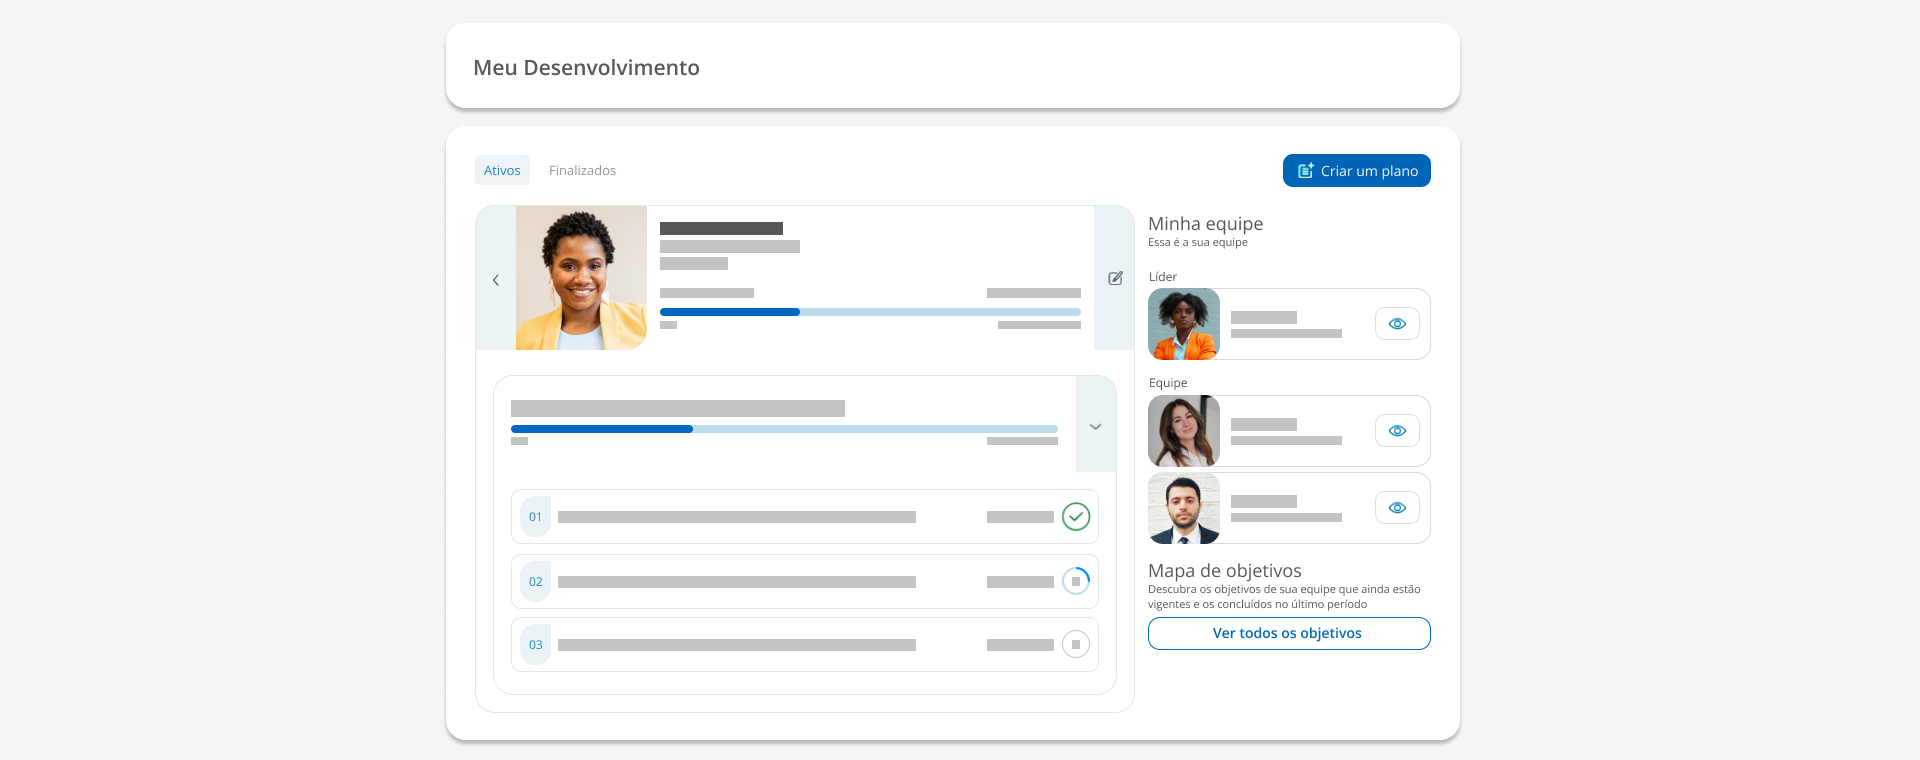Click the user's profile photo in yellow blazer
Image resolution: width=1920 pixels, height=760 pixels.
pyautogui.click(x=581, y=278)
